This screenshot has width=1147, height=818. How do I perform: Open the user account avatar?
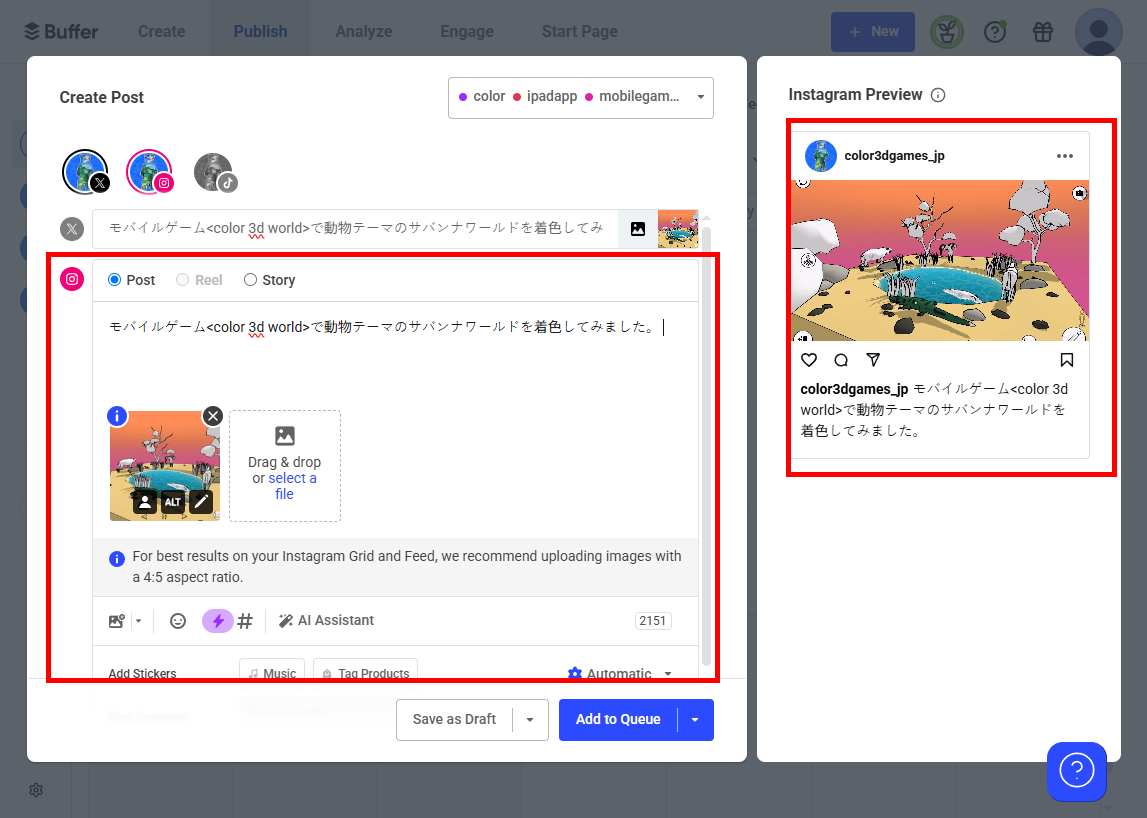[1098, 32]
